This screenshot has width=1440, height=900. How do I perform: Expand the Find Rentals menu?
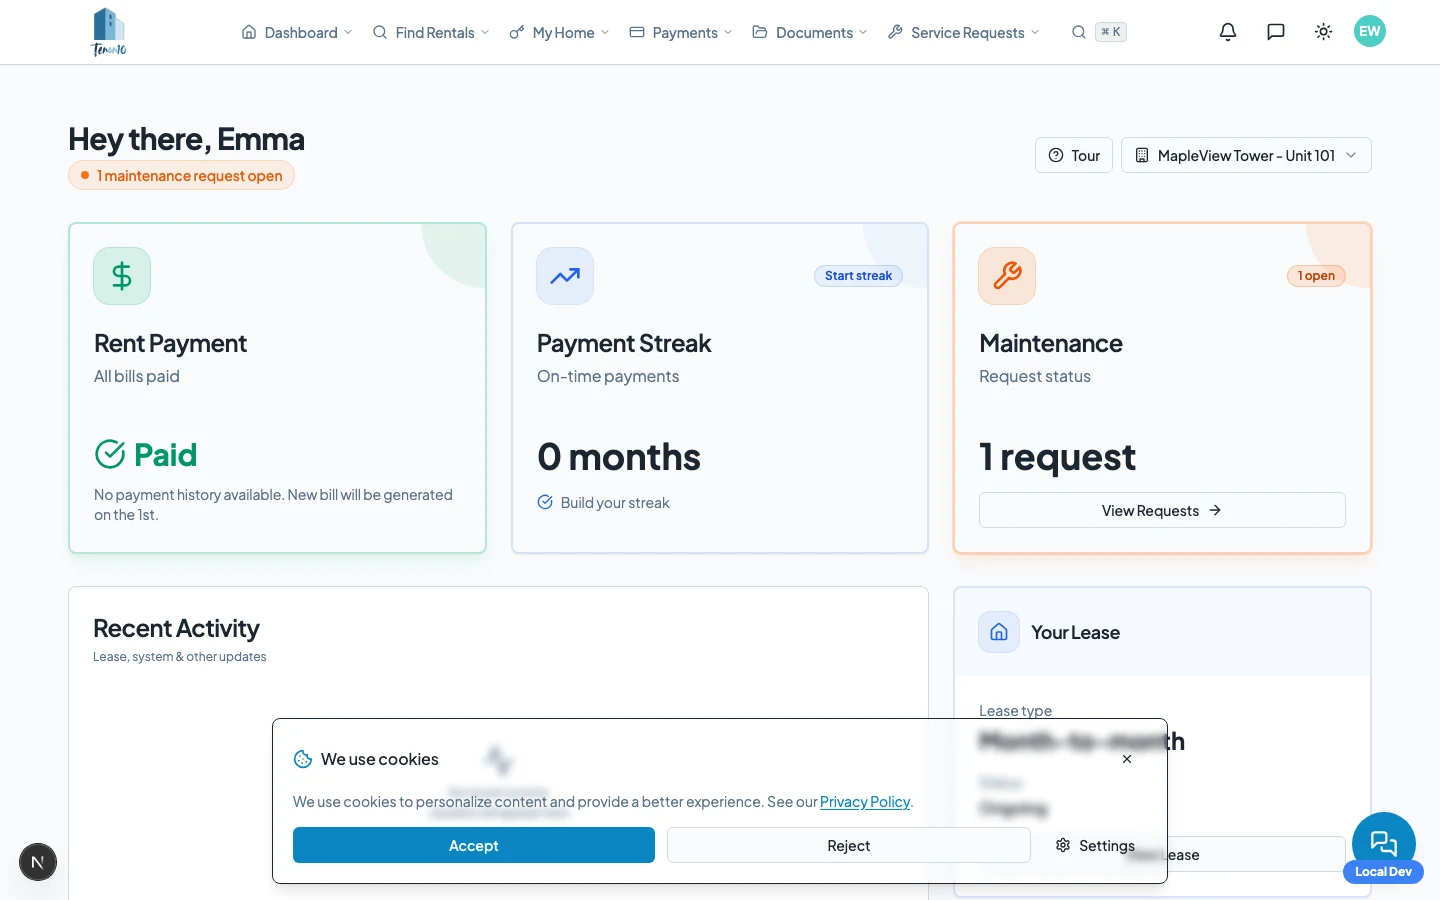point(431,32)
